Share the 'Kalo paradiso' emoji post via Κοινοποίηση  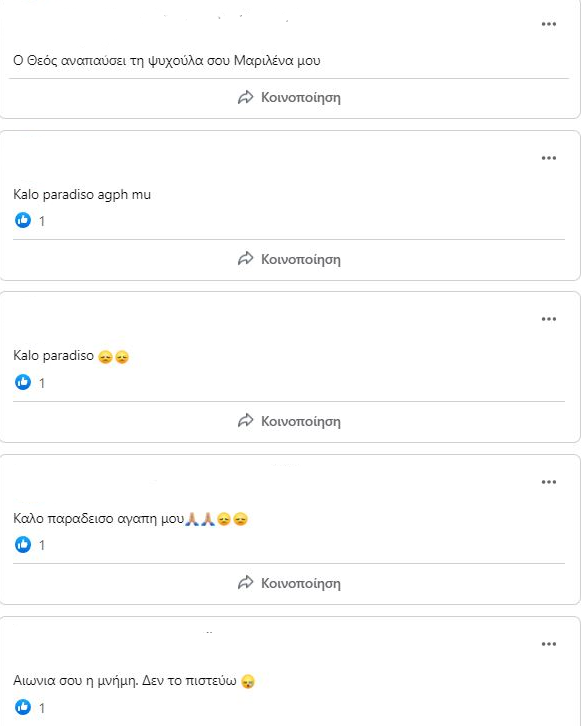pyautogui.click(x=289, y=421)
